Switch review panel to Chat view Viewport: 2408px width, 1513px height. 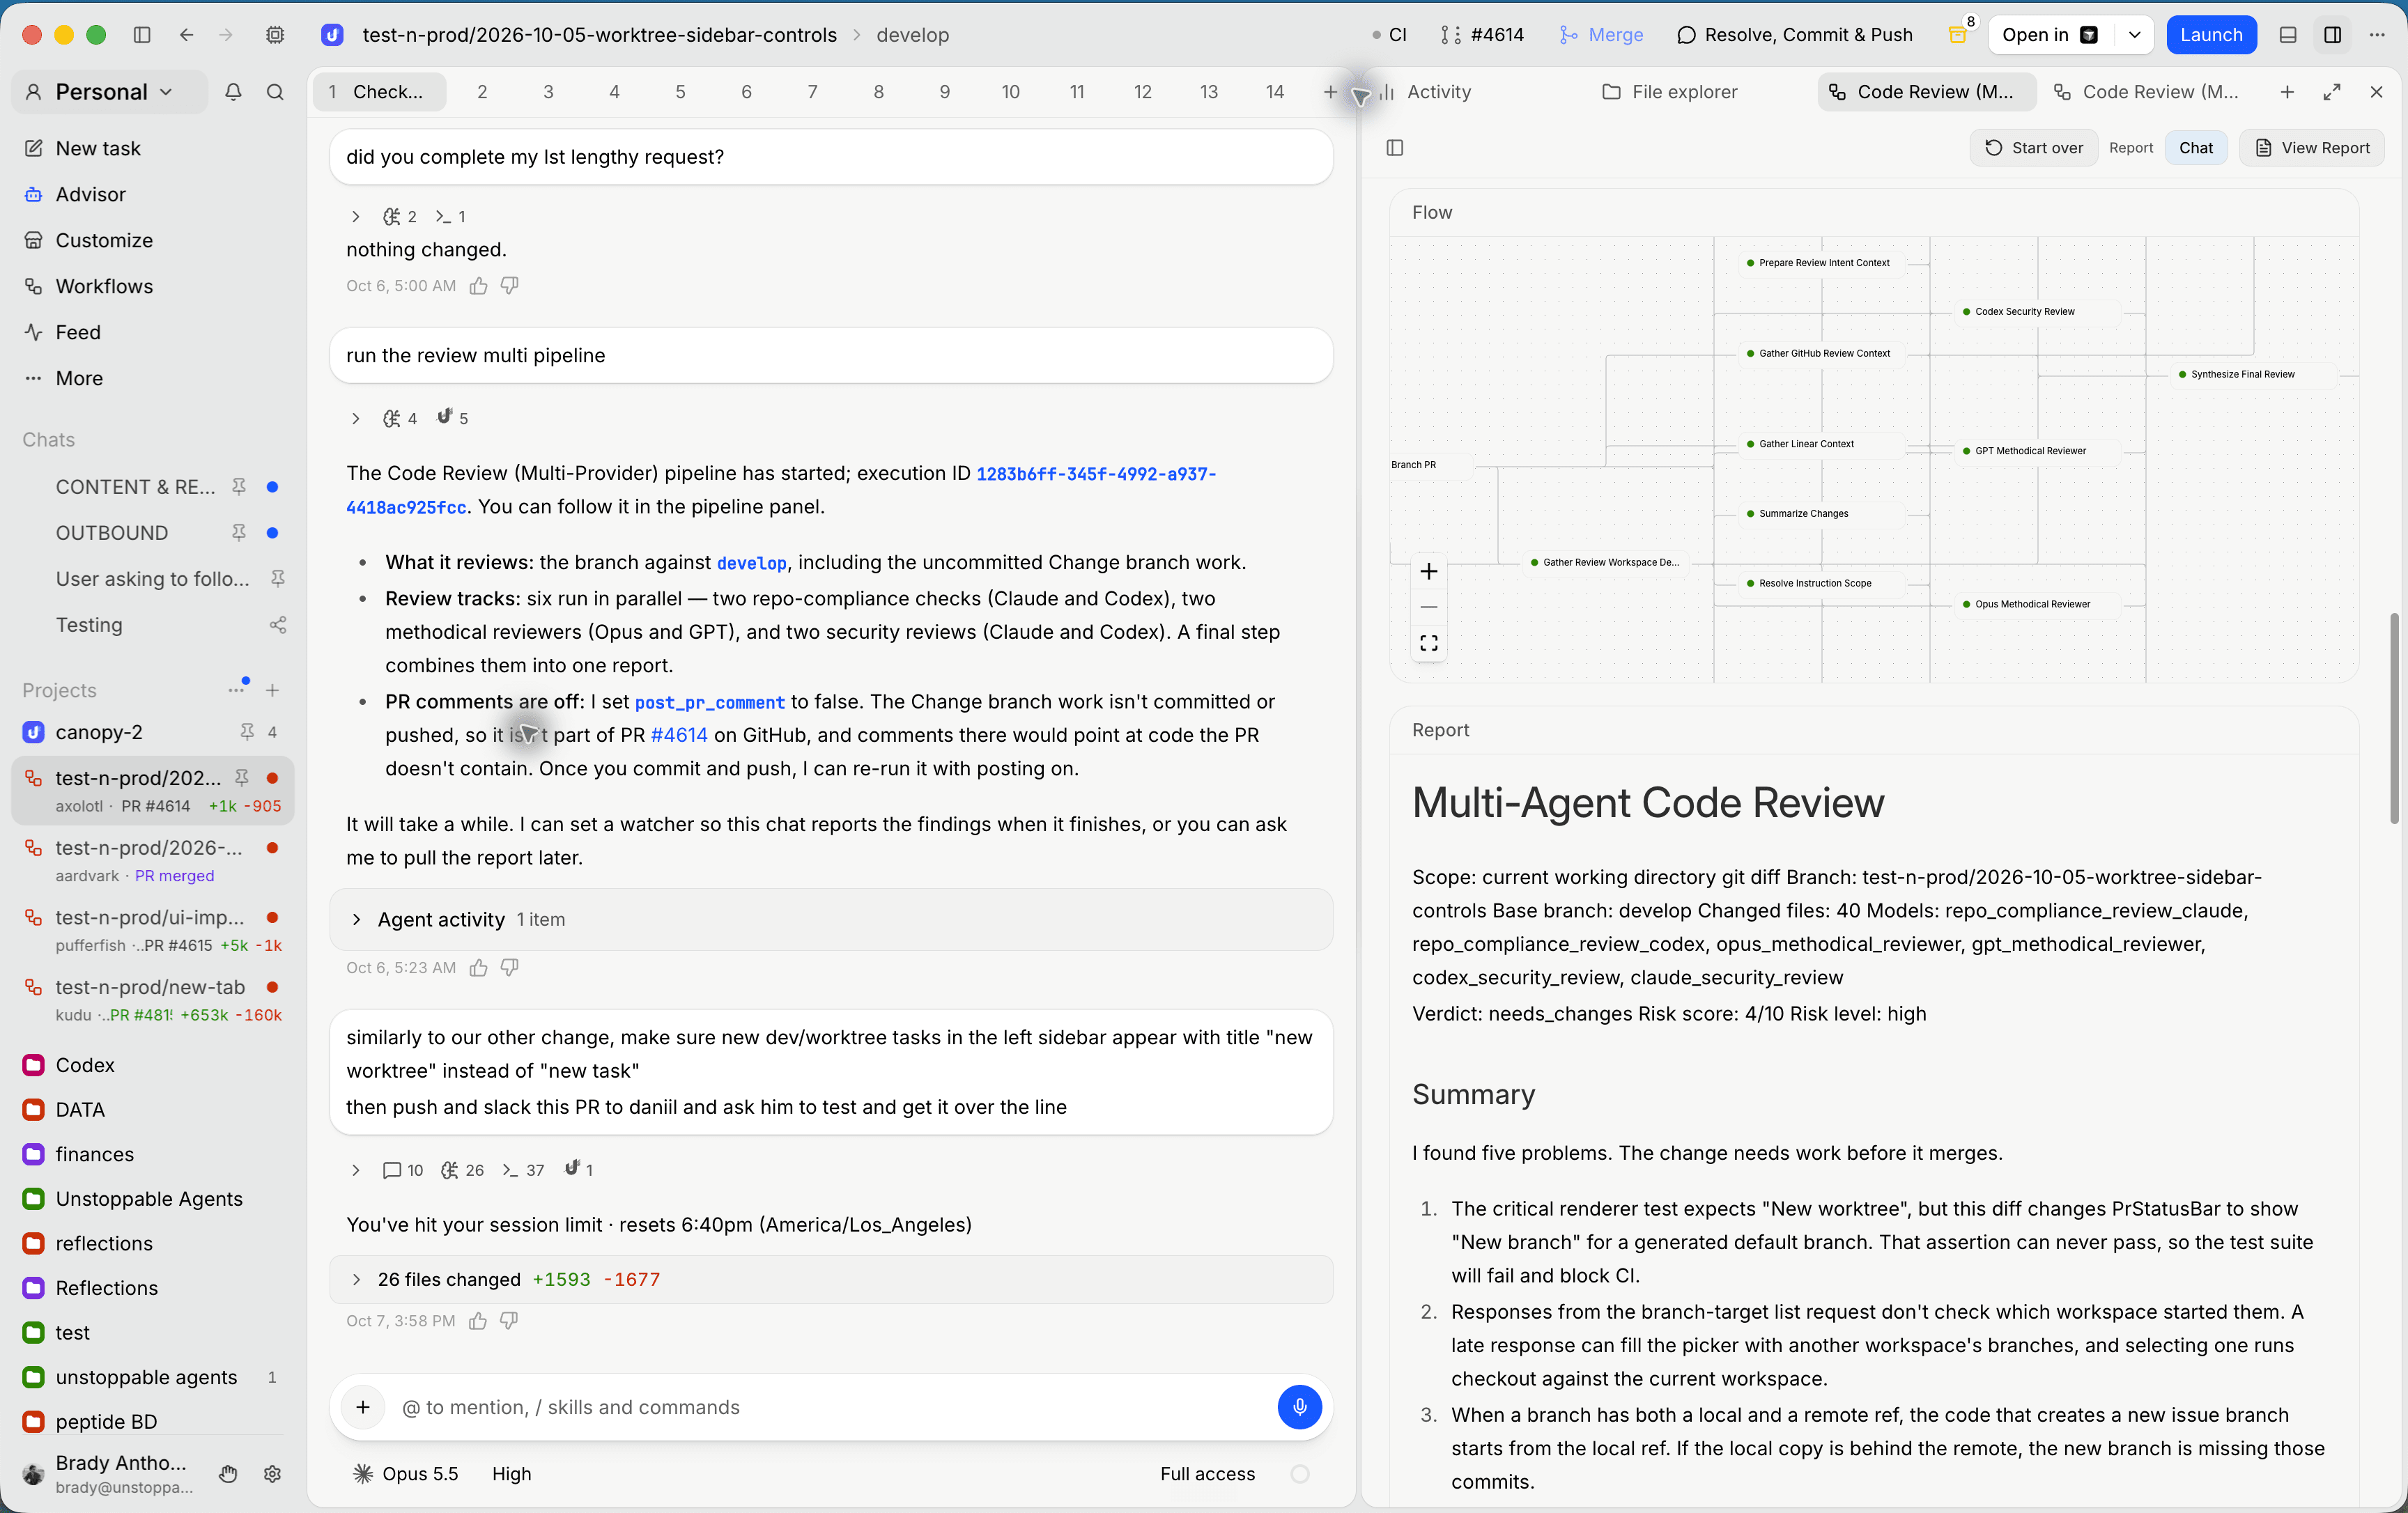(2196, 148)
